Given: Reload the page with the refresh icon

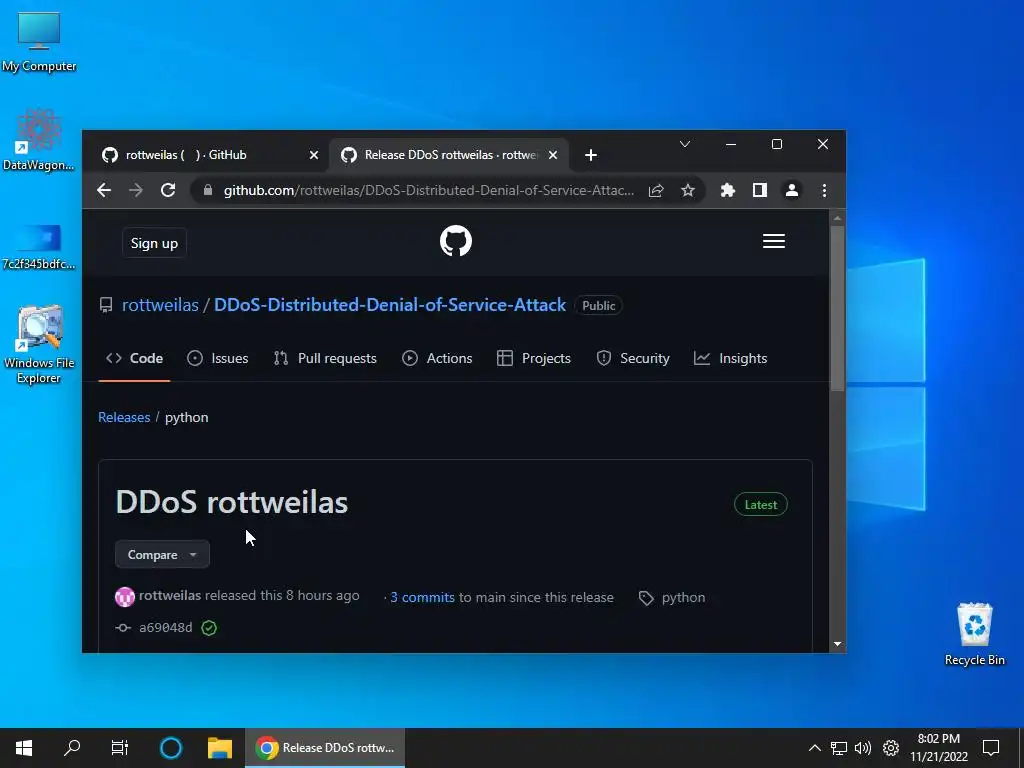Looking at the screenshot, I should [168, 190].
